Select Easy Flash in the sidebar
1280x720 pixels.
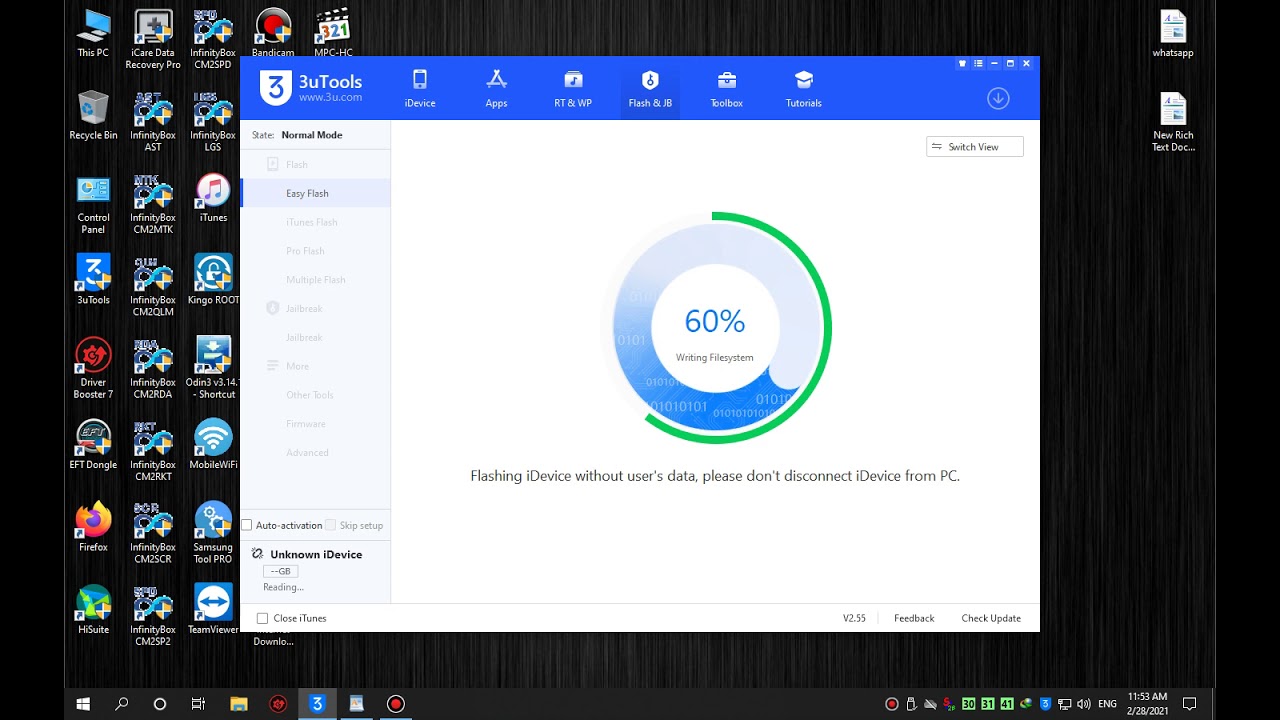(315, 193)
